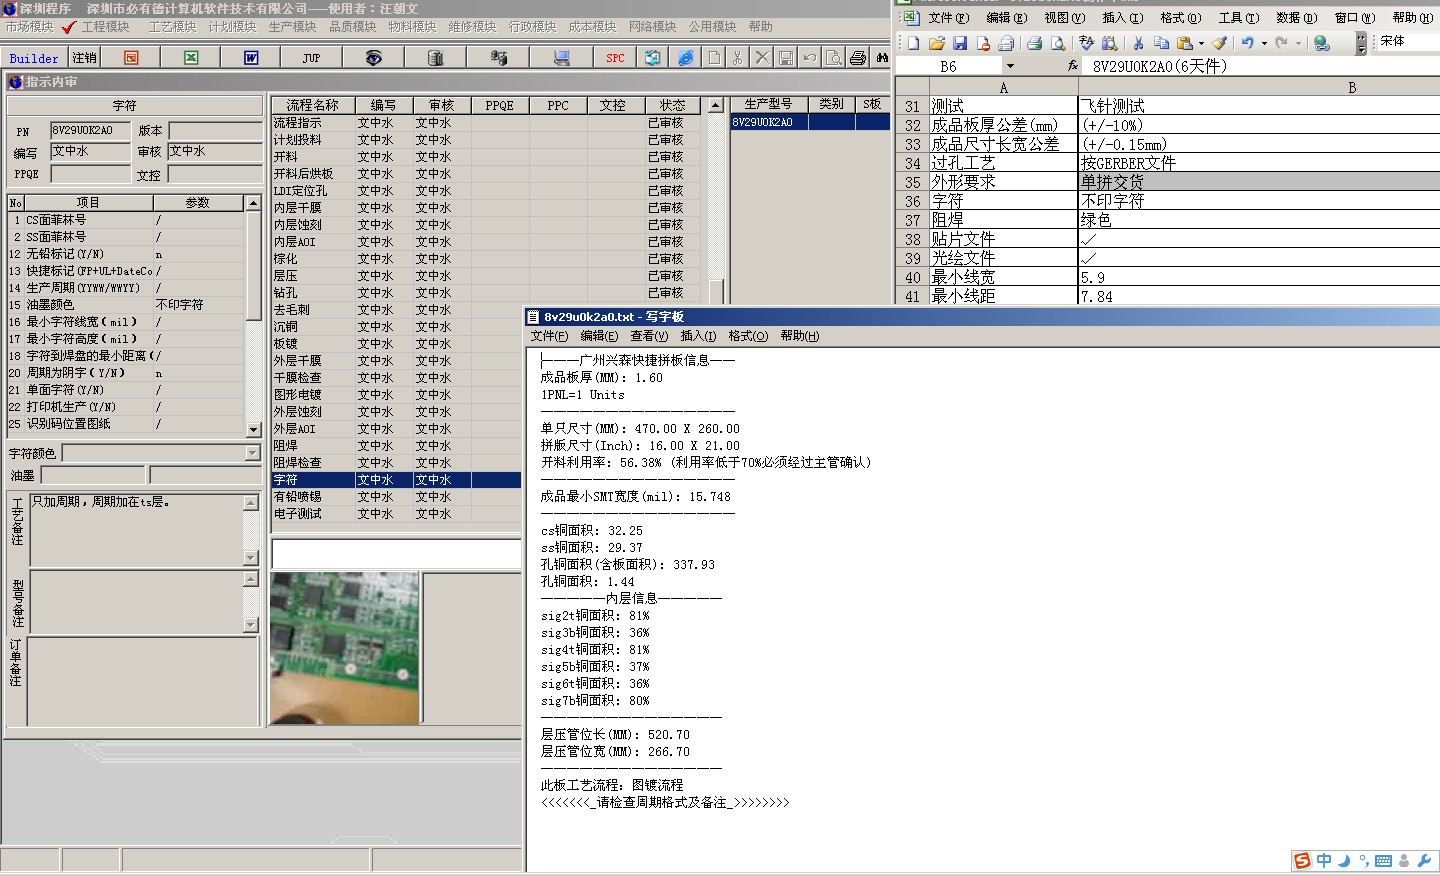Click the X delete icon in main toolbar
Screen dimensions: 1440x876
762,58
